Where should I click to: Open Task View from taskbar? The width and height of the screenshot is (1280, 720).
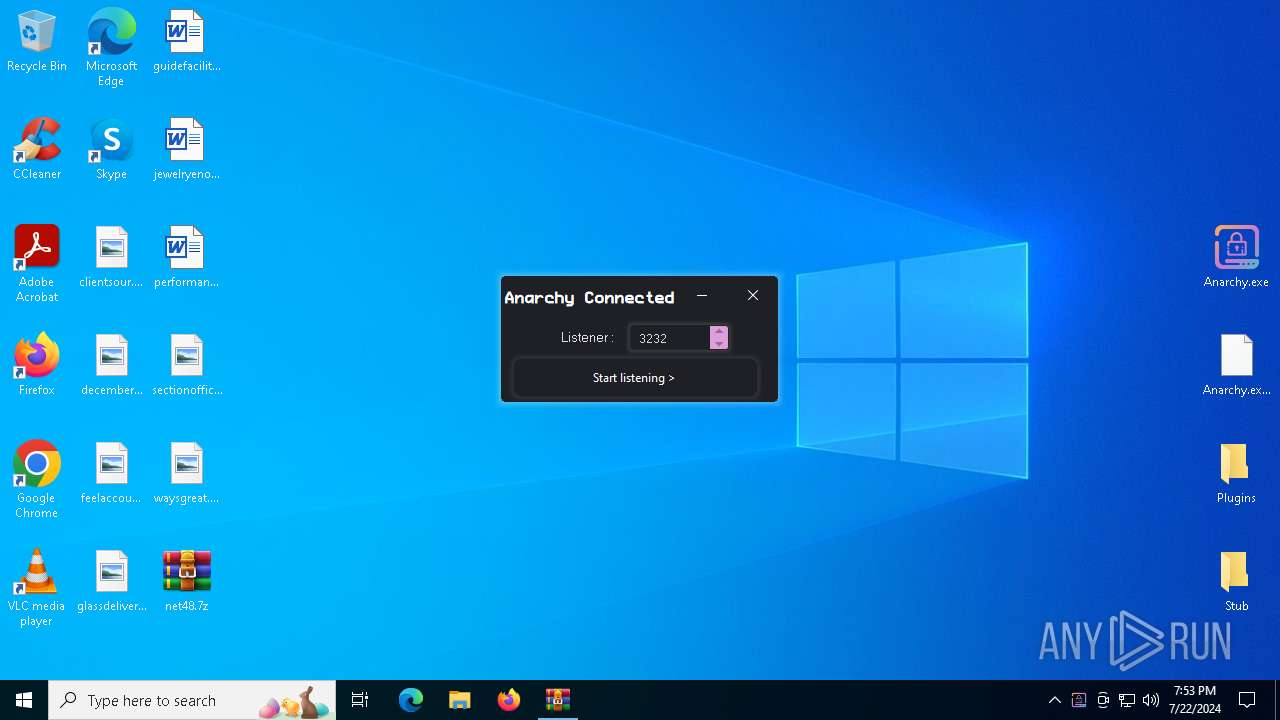pos(360,700)
